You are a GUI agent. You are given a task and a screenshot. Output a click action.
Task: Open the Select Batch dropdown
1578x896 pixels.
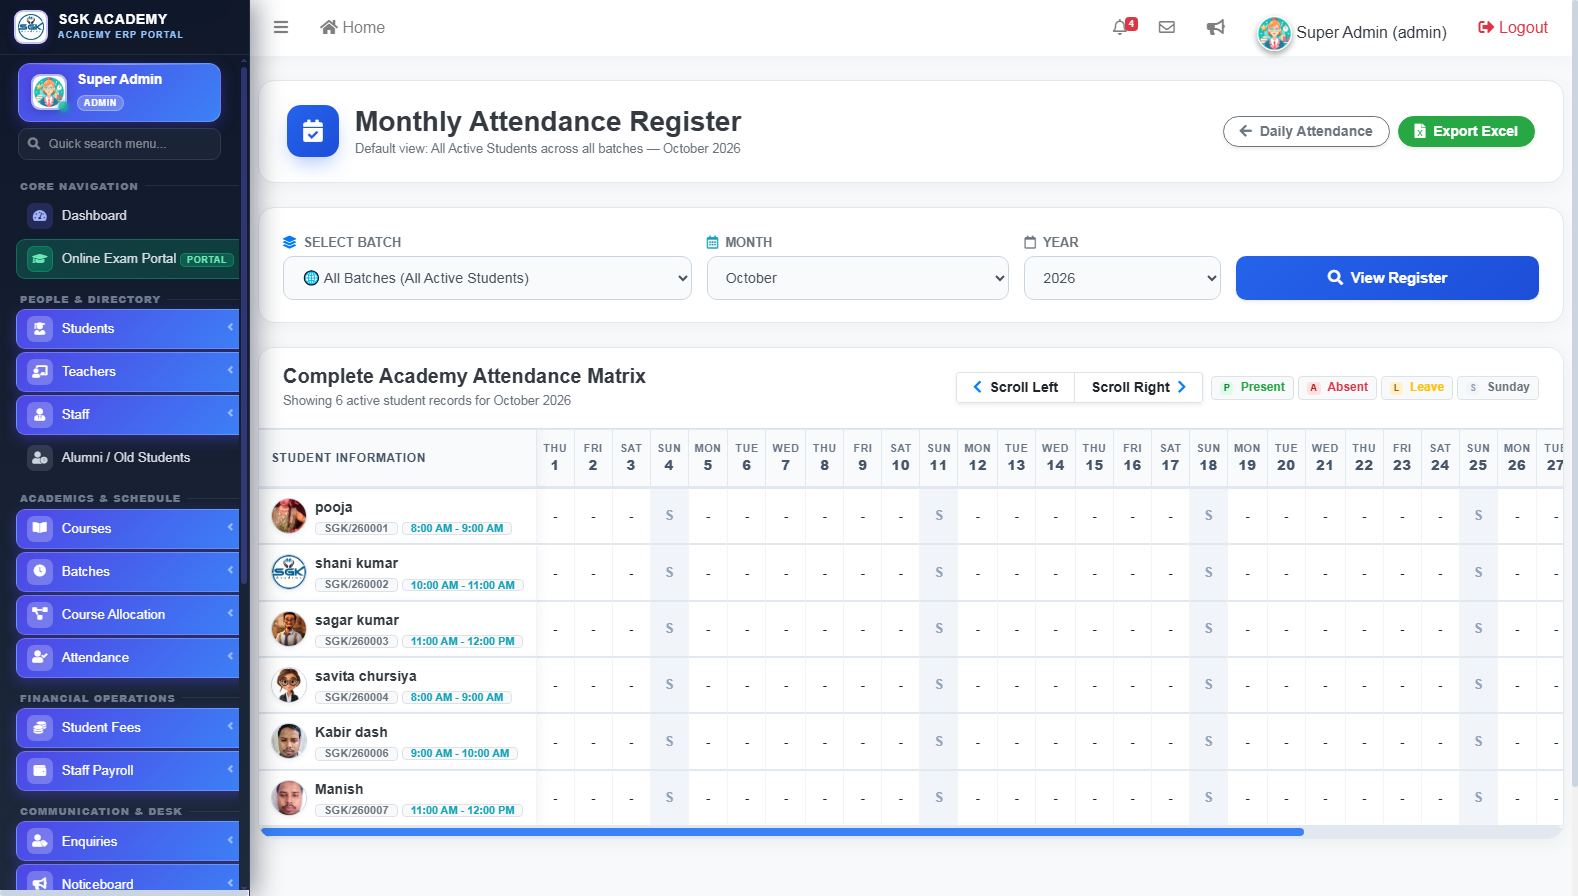pyautogui.click(x=487, y=278)
